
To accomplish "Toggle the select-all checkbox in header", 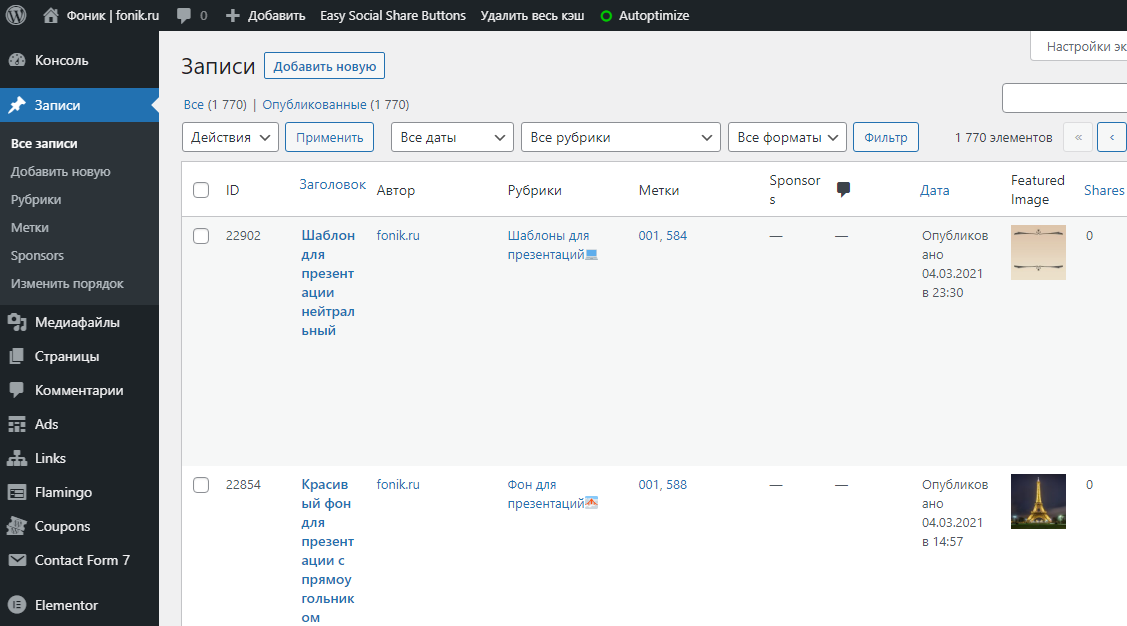I will [201, 190].
